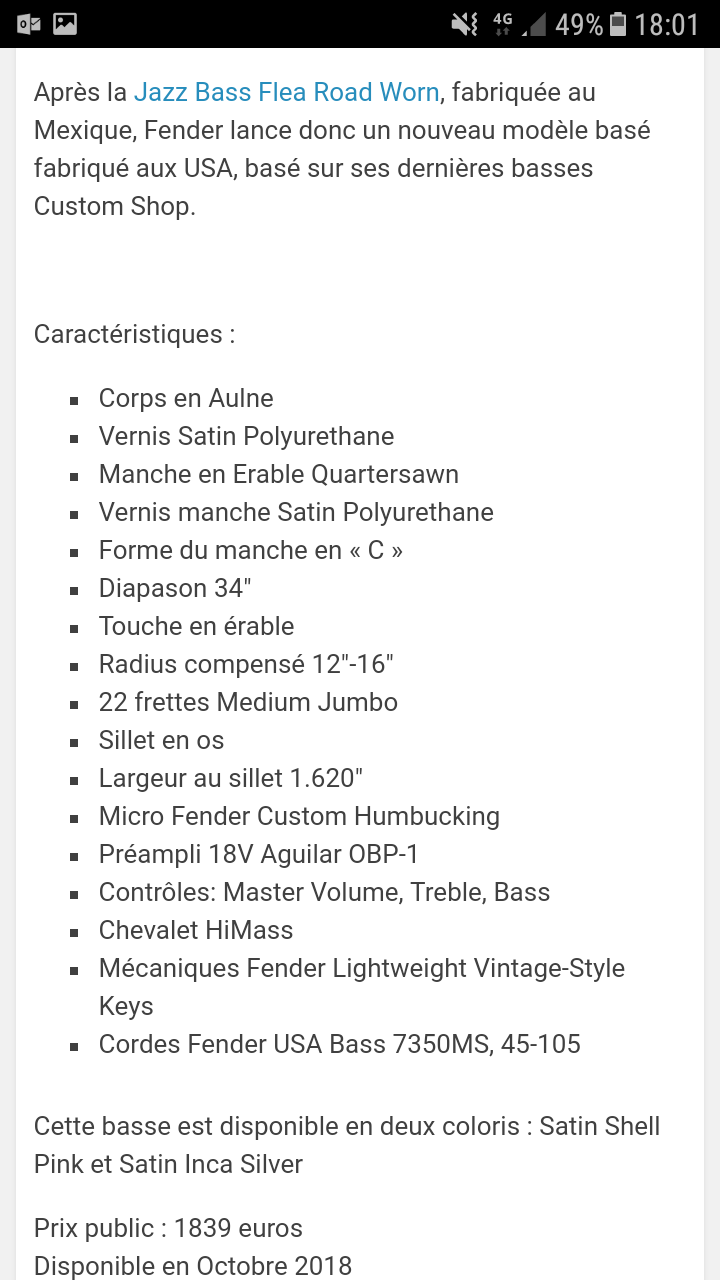
Task: Tap the "Corps en Aulne" list item
Action: pos(186,398)
